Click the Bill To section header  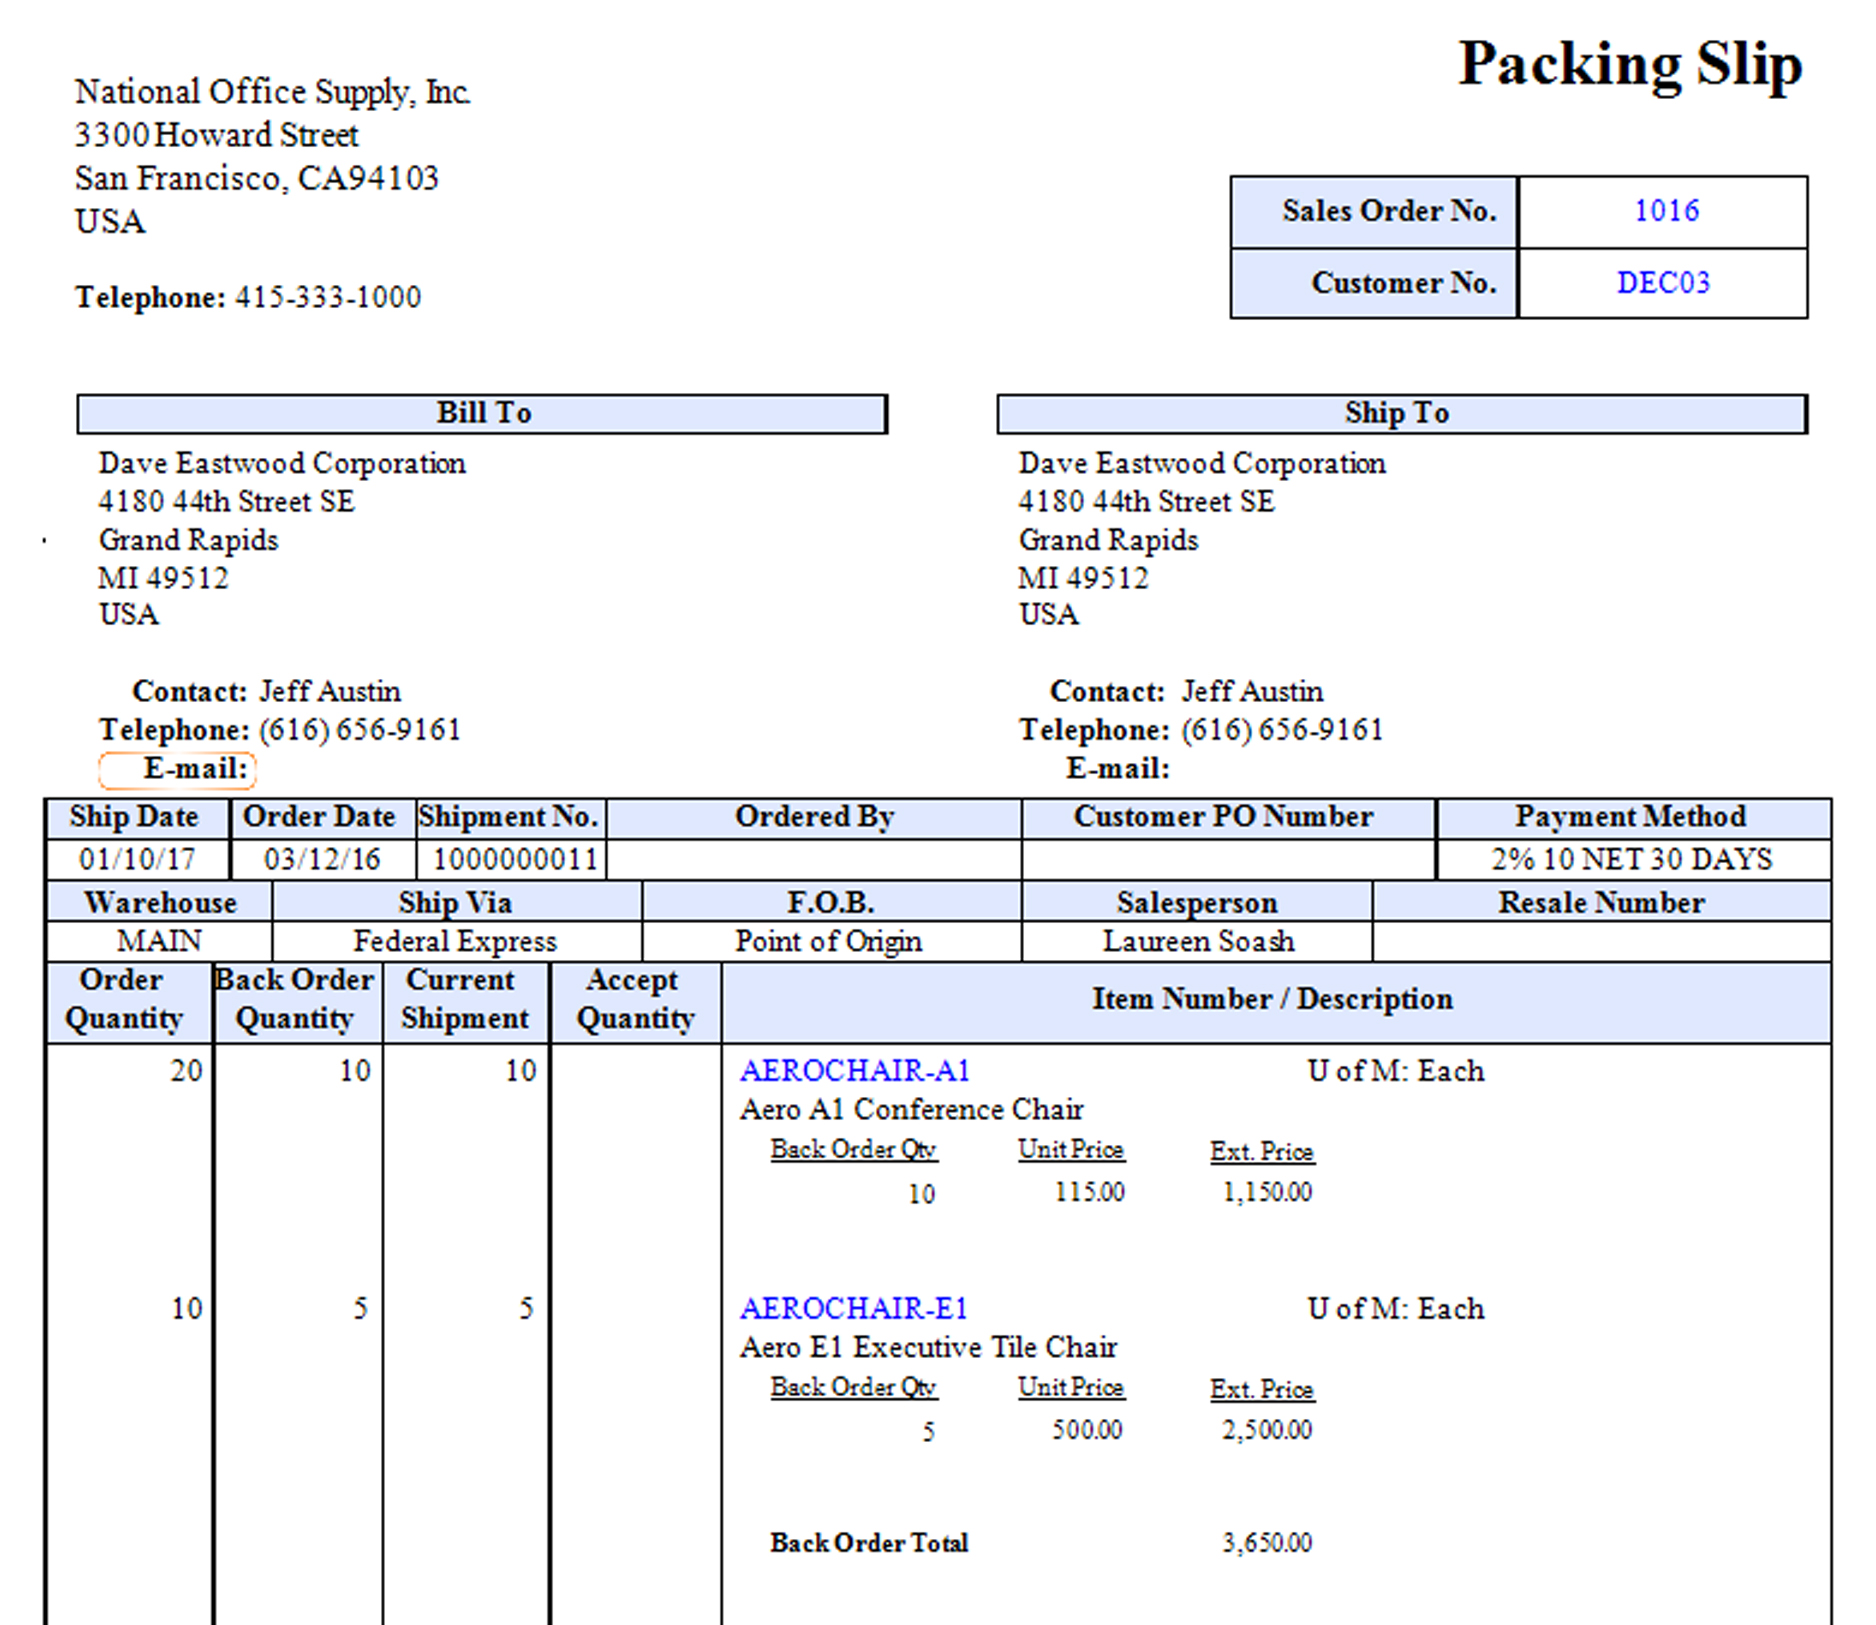tap(482, 413)
